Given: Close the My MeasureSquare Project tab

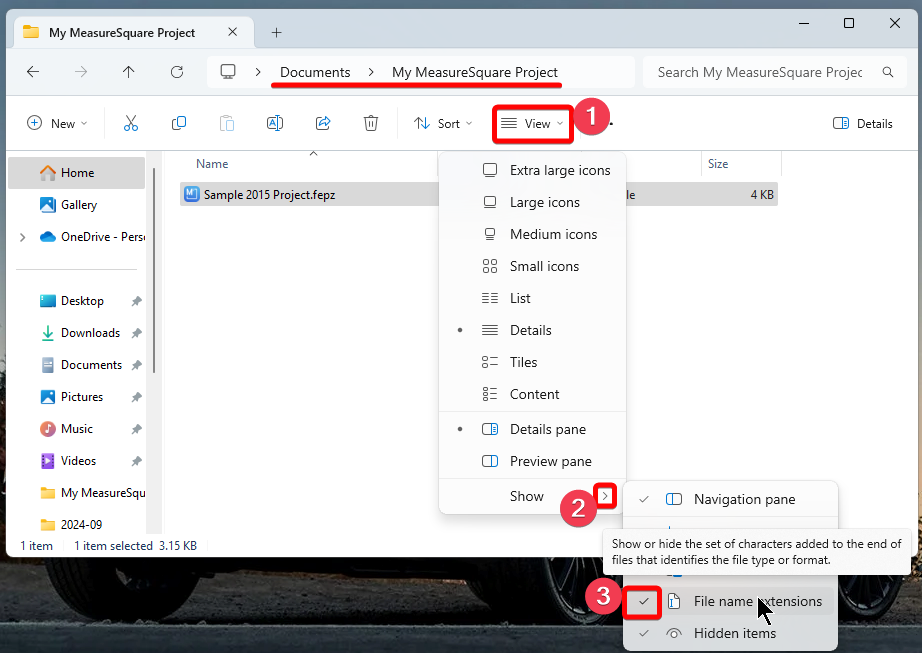Looking at the screenshot, I should click(x=233, y=32).
